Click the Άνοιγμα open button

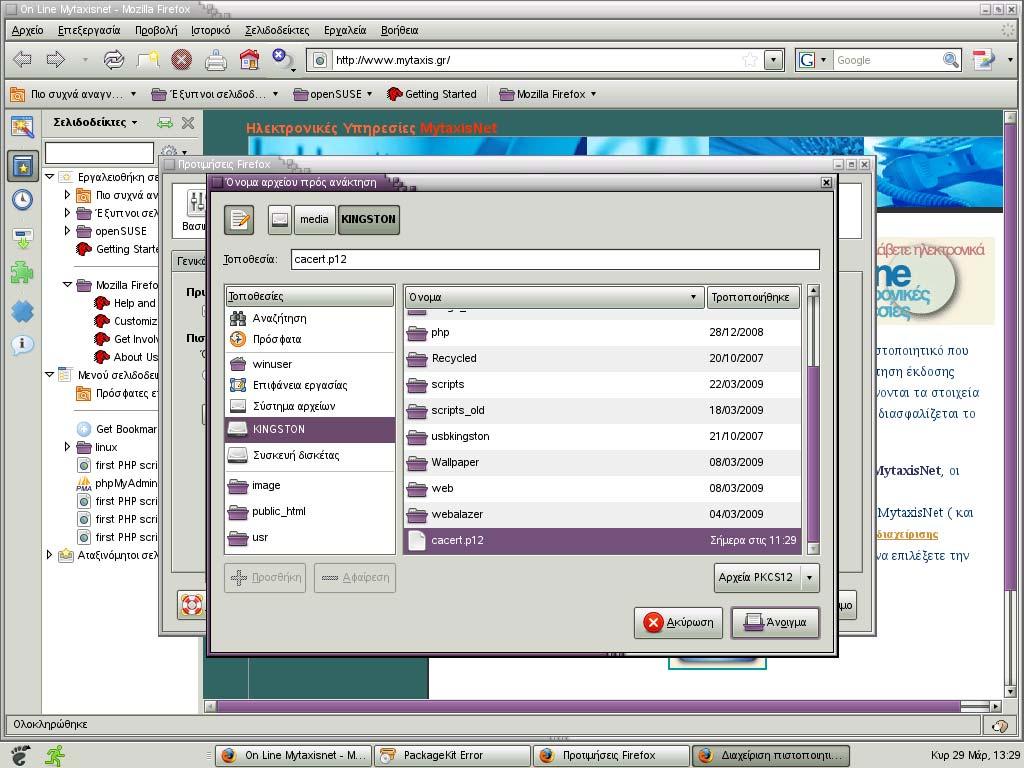(x=775, y=622)
